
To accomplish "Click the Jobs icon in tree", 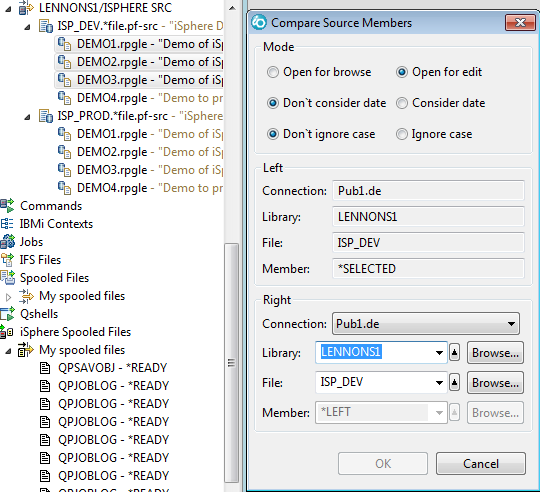I will [8, 242].
